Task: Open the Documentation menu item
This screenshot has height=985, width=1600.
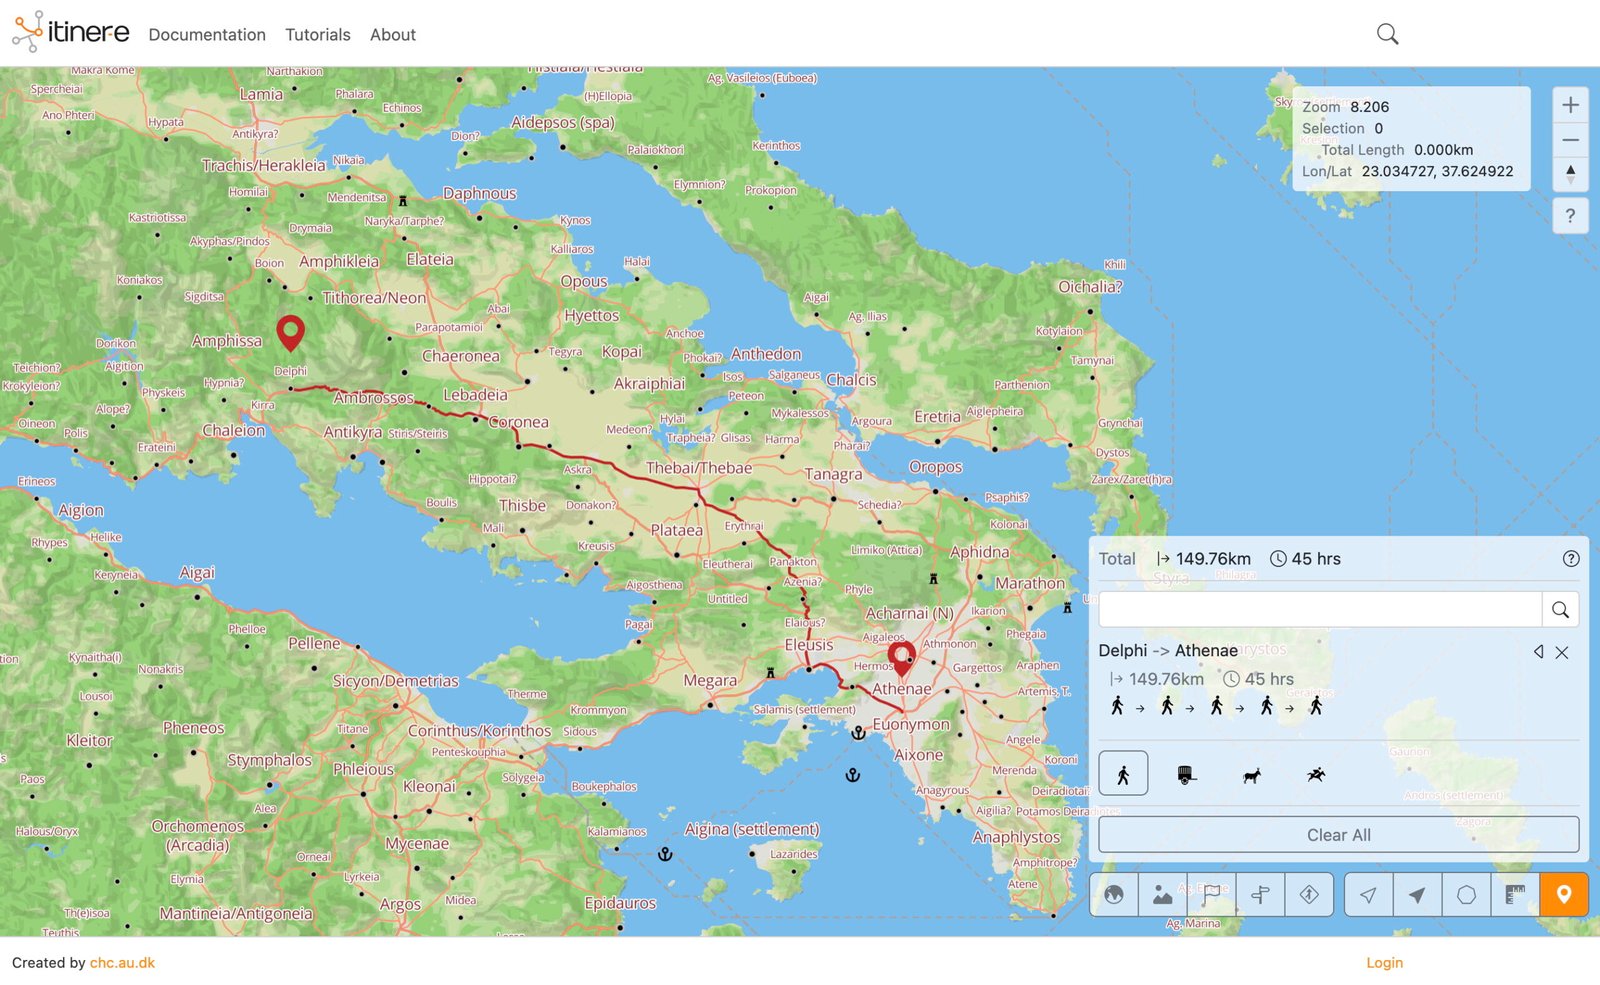Action: tap(207, 35)
